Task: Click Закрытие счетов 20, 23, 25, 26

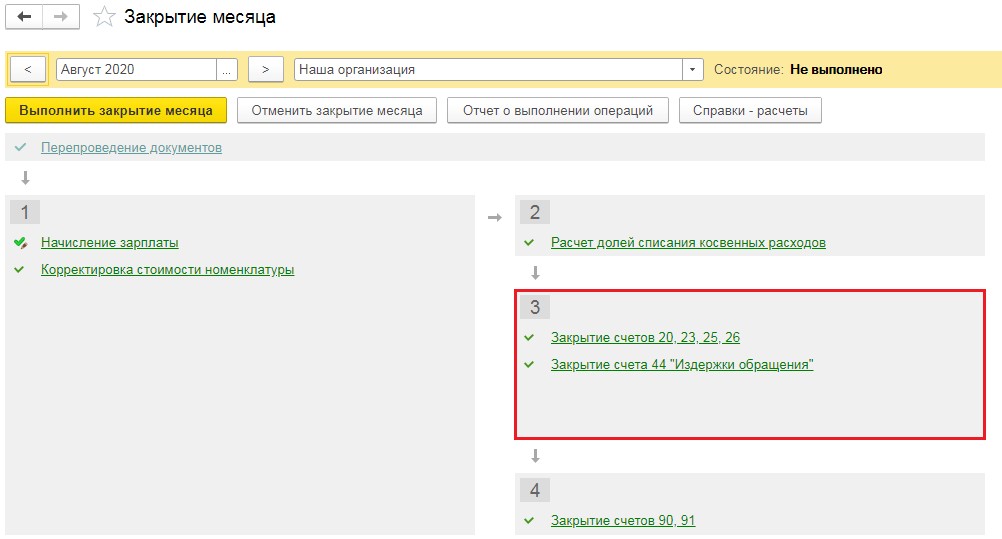Action: click(645, 338)
